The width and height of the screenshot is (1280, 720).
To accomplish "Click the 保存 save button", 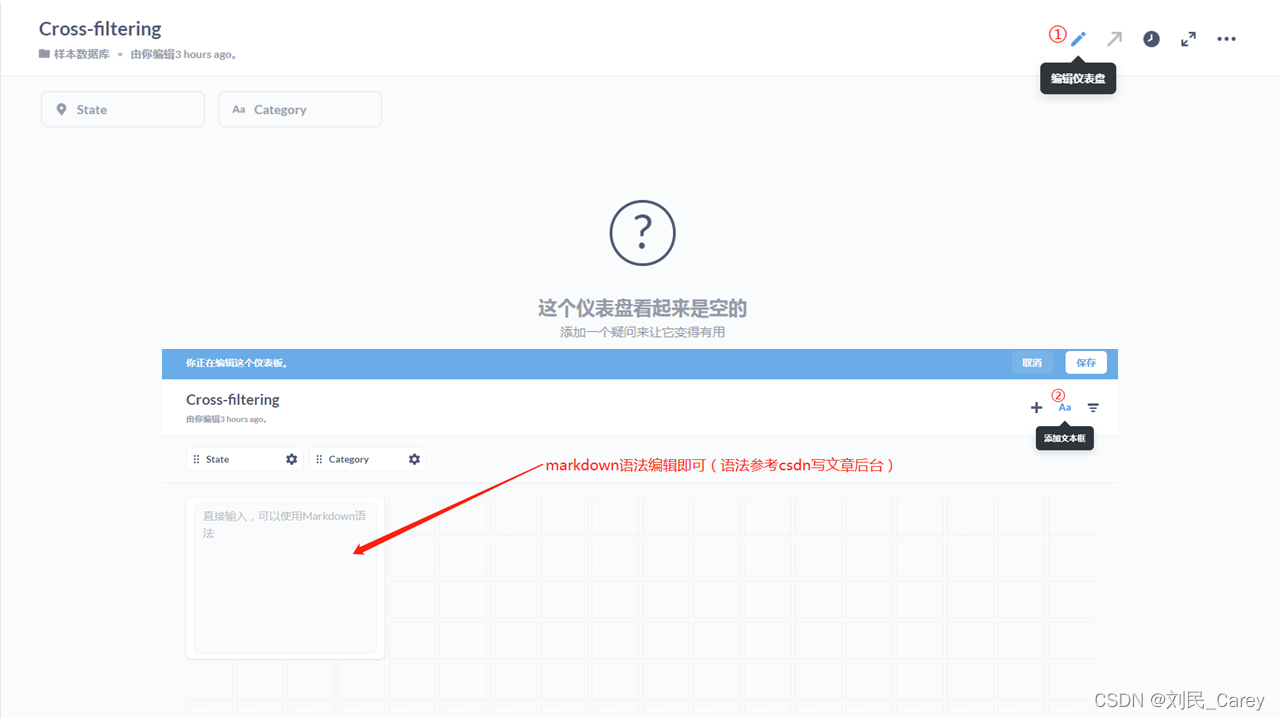I will tap(1086, 363).
